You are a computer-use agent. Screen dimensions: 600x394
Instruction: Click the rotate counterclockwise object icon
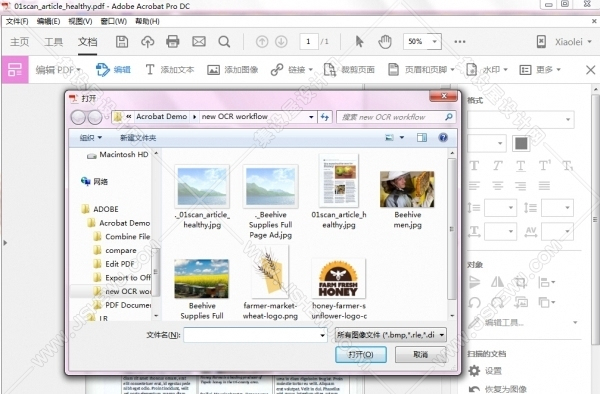point(474,303)
